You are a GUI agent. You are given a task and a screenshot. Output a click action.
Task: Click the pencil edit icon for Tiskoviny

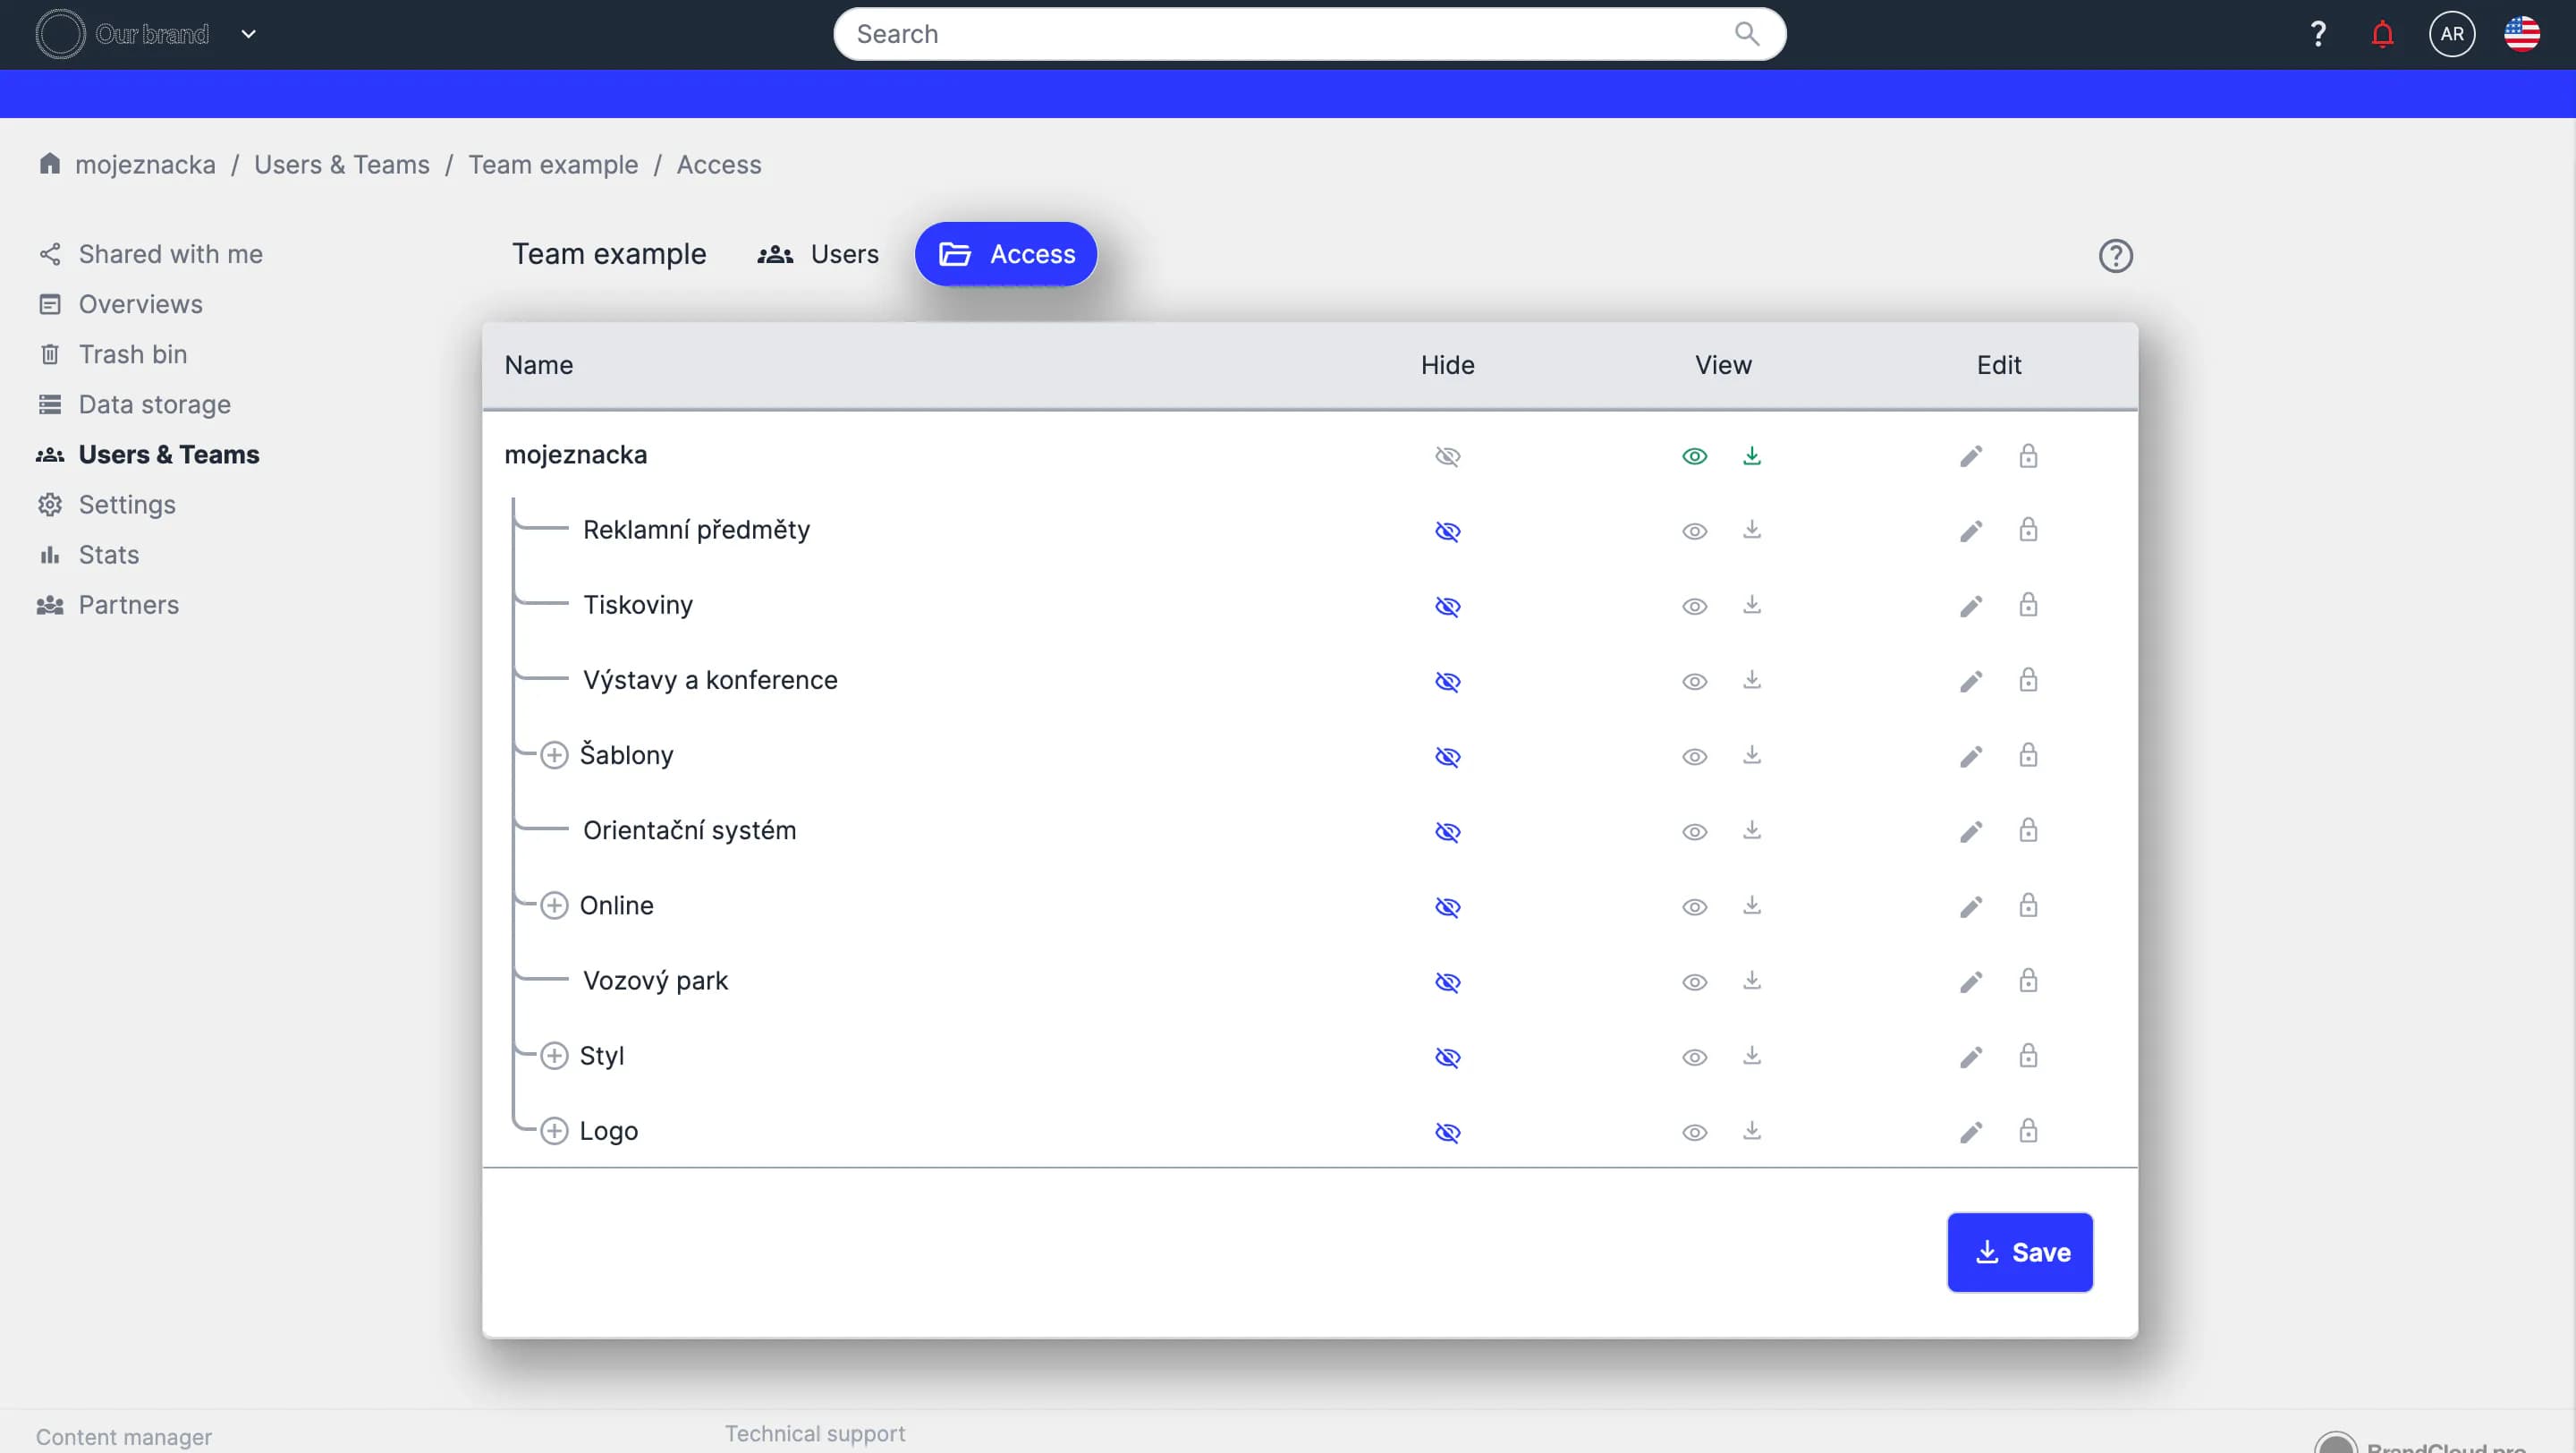point(1970,606)
